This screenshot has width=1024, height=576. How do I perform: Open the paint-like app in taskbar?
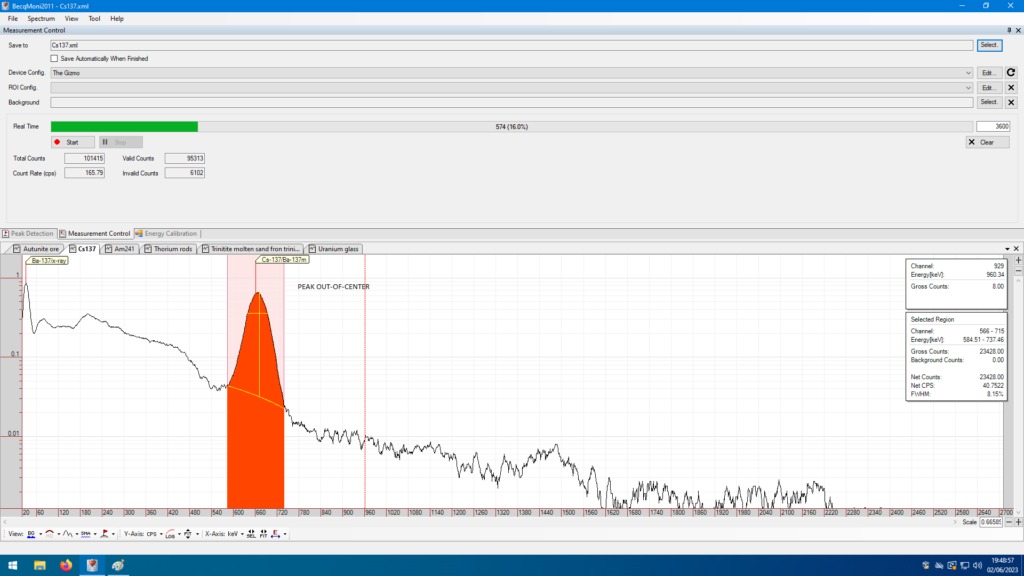(x=118, y=566)
